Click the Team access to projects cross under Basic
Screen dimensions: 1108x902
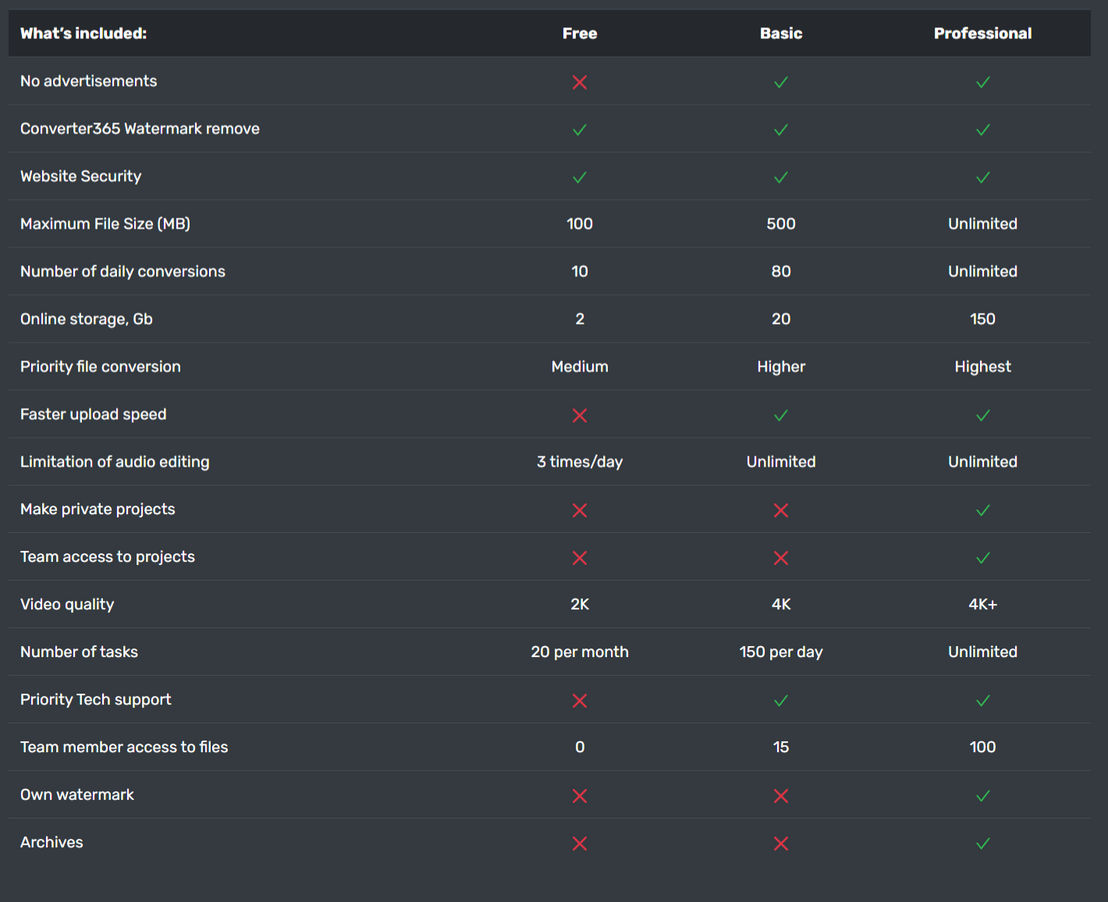click(781, 558)
